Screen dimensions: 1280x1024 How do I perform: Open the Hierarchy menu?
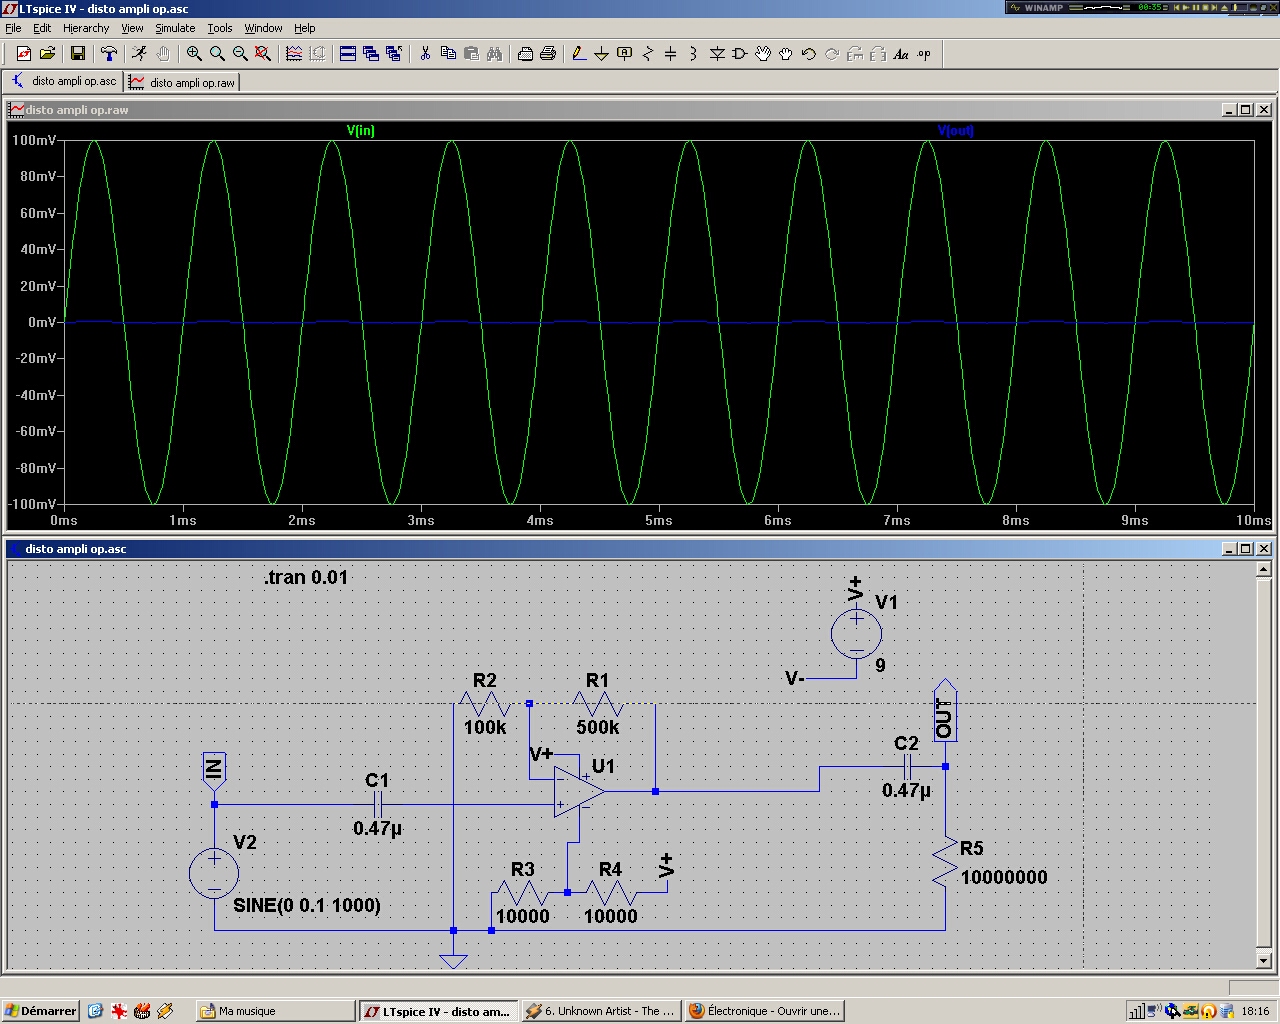pyautogui.click(x=86, y=28)
